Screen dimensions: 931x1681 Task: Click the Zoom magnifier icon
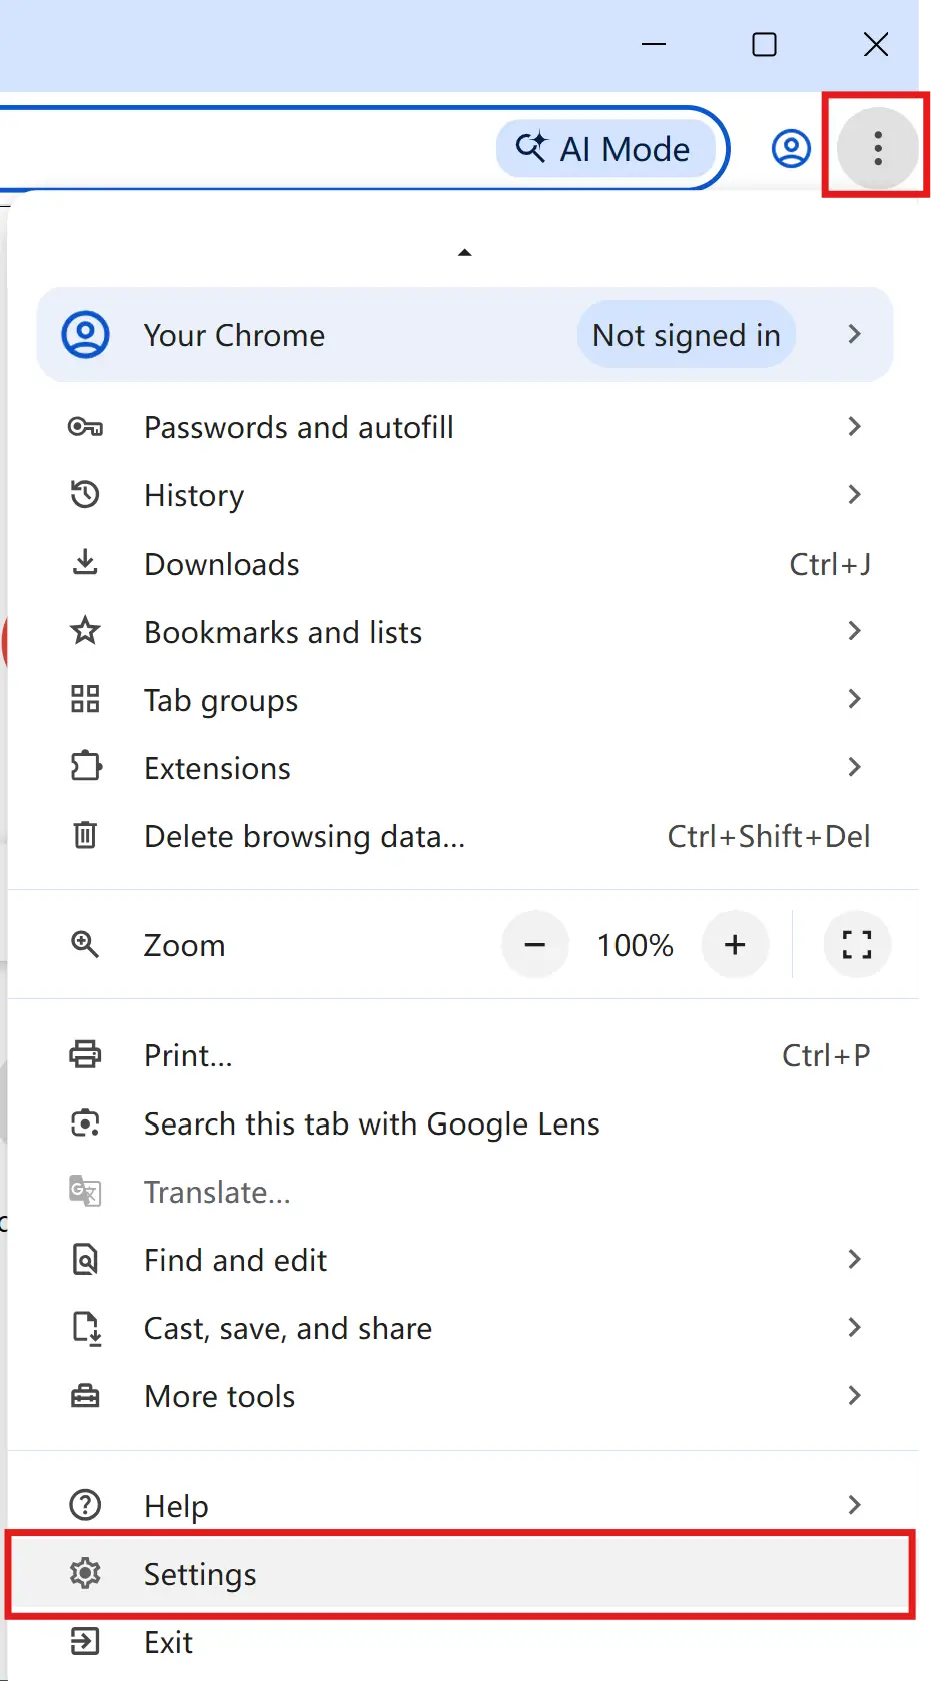(x=85, y=944)
